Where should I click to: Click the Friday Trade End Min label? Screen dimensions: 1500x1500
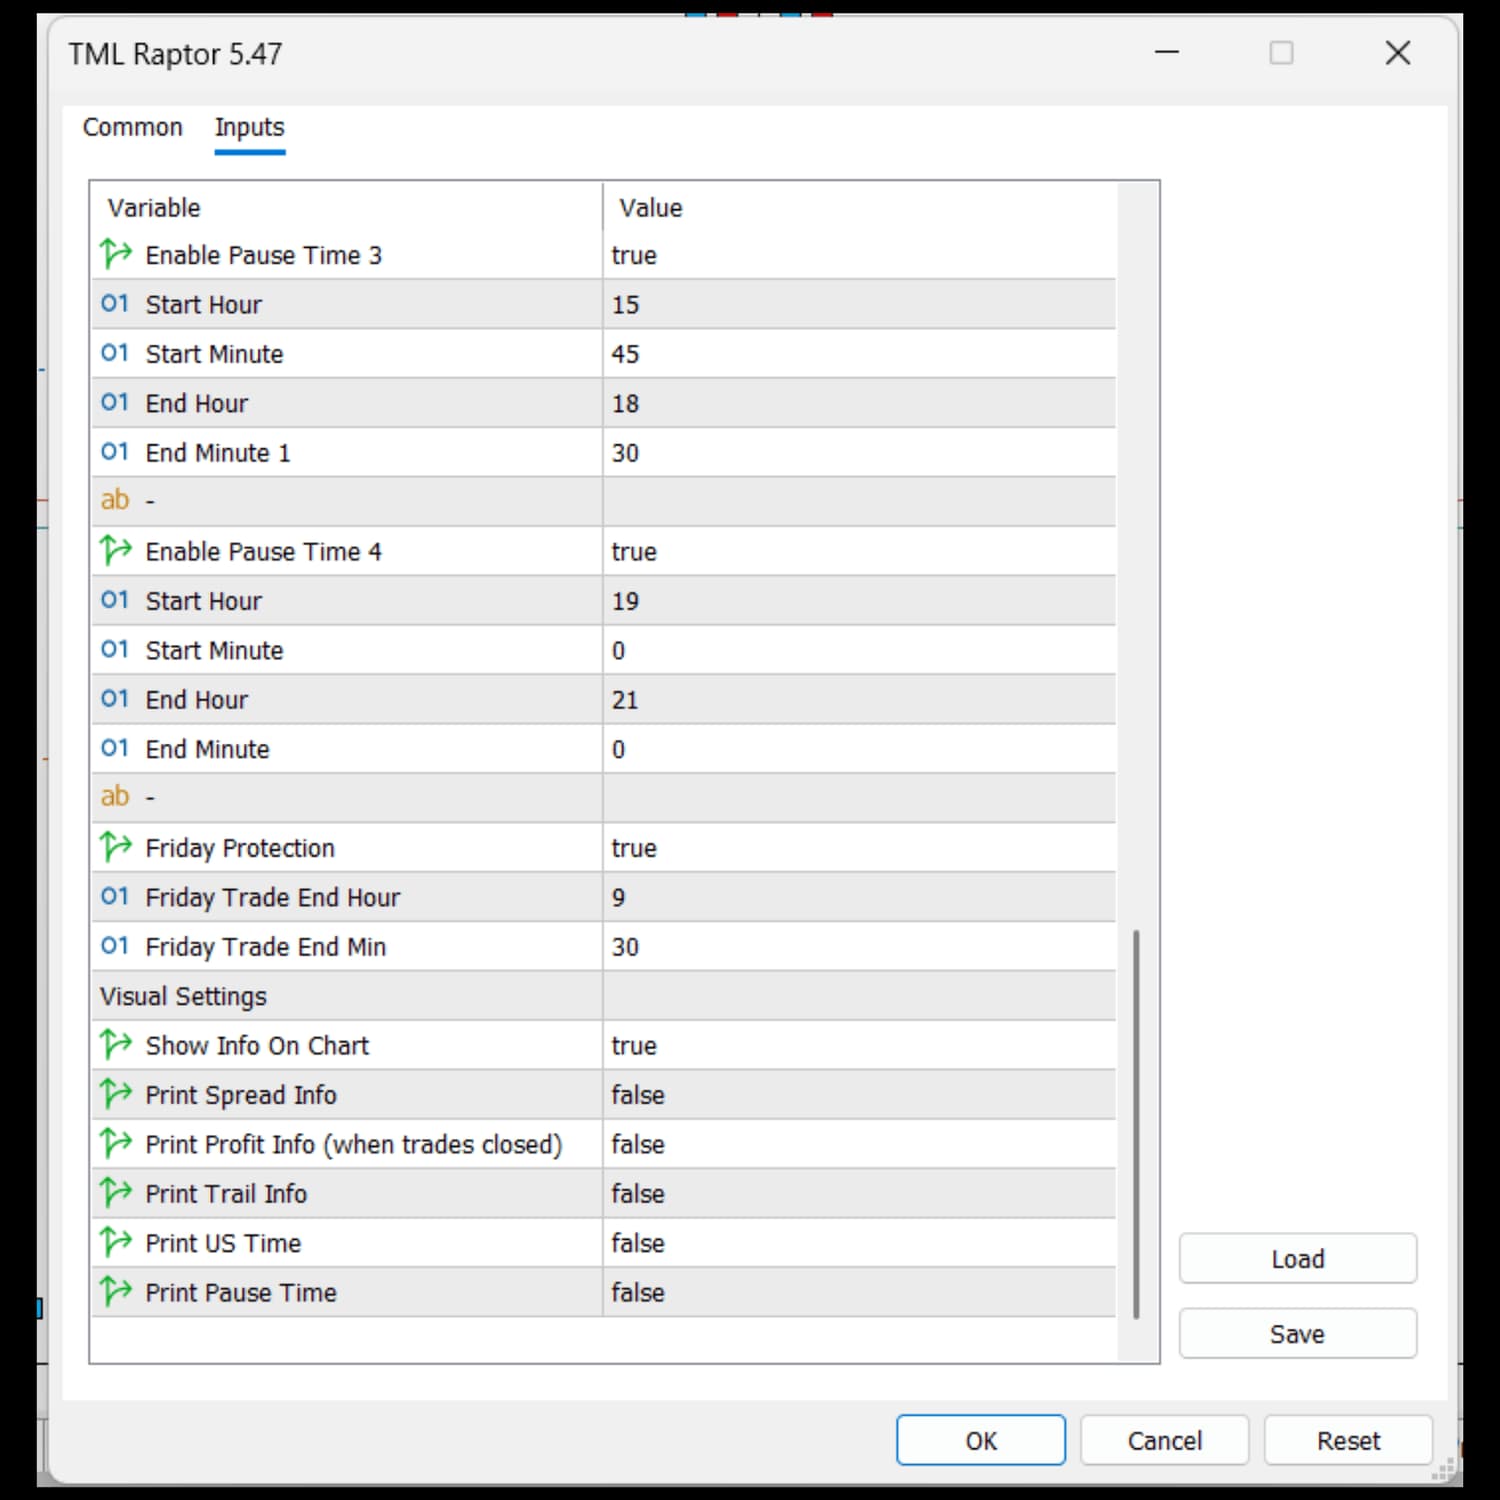(x=266, y=947)
